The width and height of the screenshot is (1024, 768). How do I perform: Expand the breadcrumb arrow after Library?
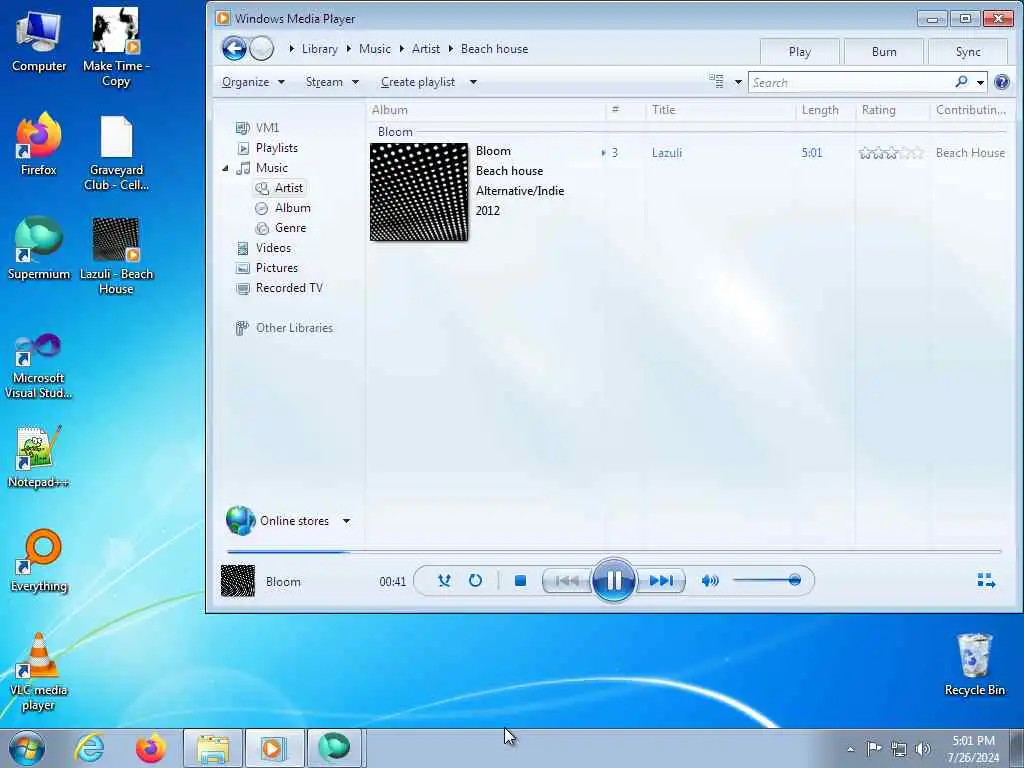(x=349, y=49)
